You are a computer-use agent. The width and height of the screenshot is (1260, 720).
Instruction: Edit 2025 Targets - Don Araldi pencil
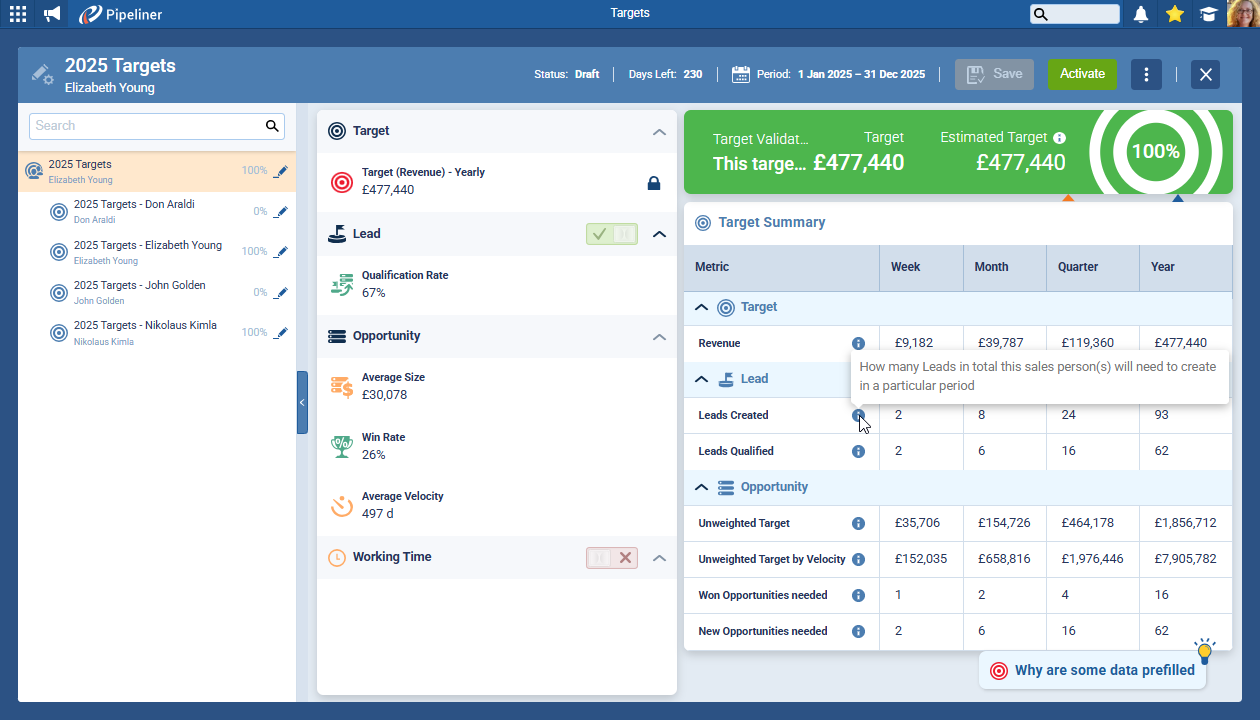pos(281,212)
